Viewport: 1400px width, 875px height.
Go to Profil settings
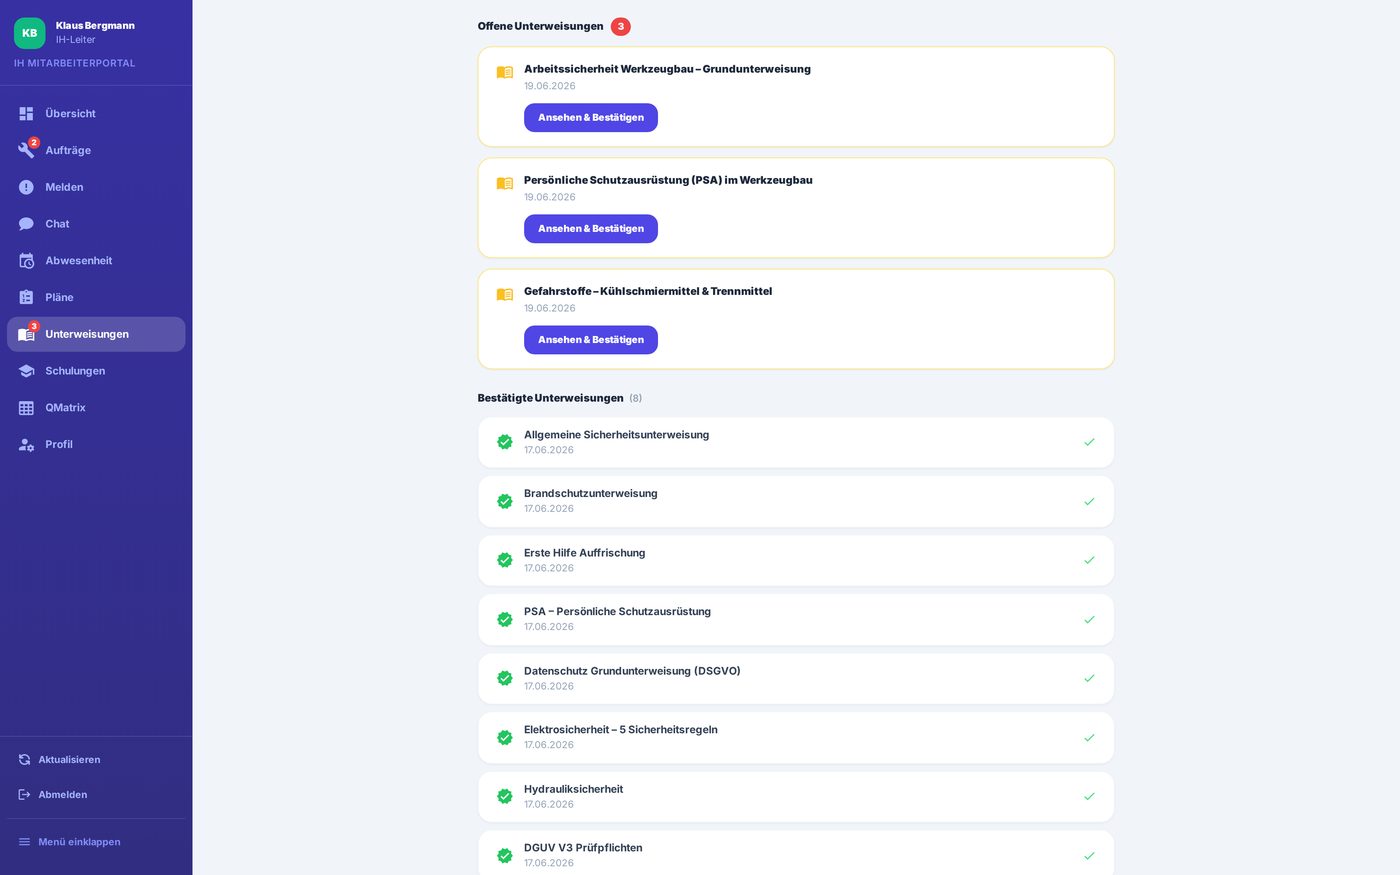pyautogui.click(x=96, y=445)
